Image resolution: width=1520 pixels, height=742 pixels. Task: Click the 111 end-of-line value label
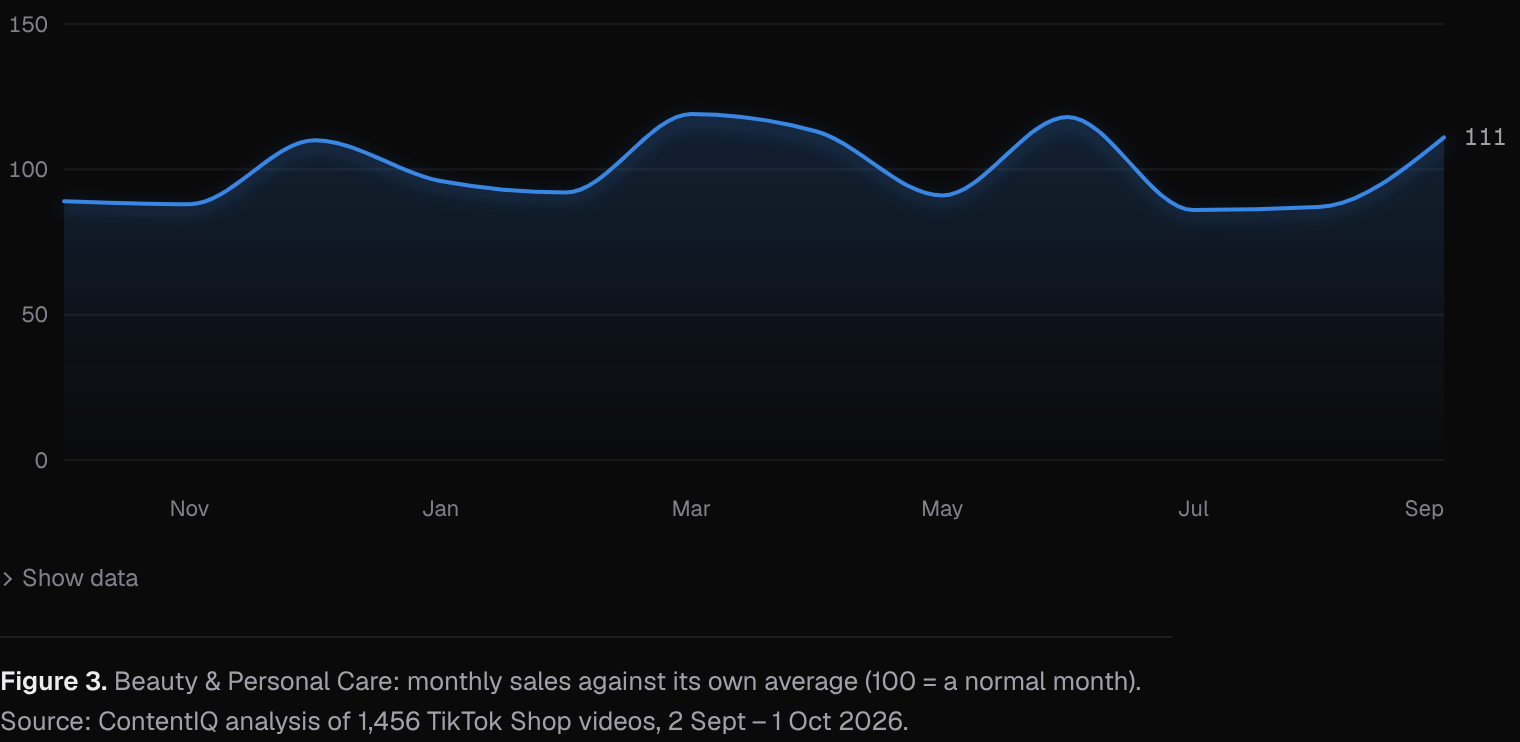pos(1485,138)
